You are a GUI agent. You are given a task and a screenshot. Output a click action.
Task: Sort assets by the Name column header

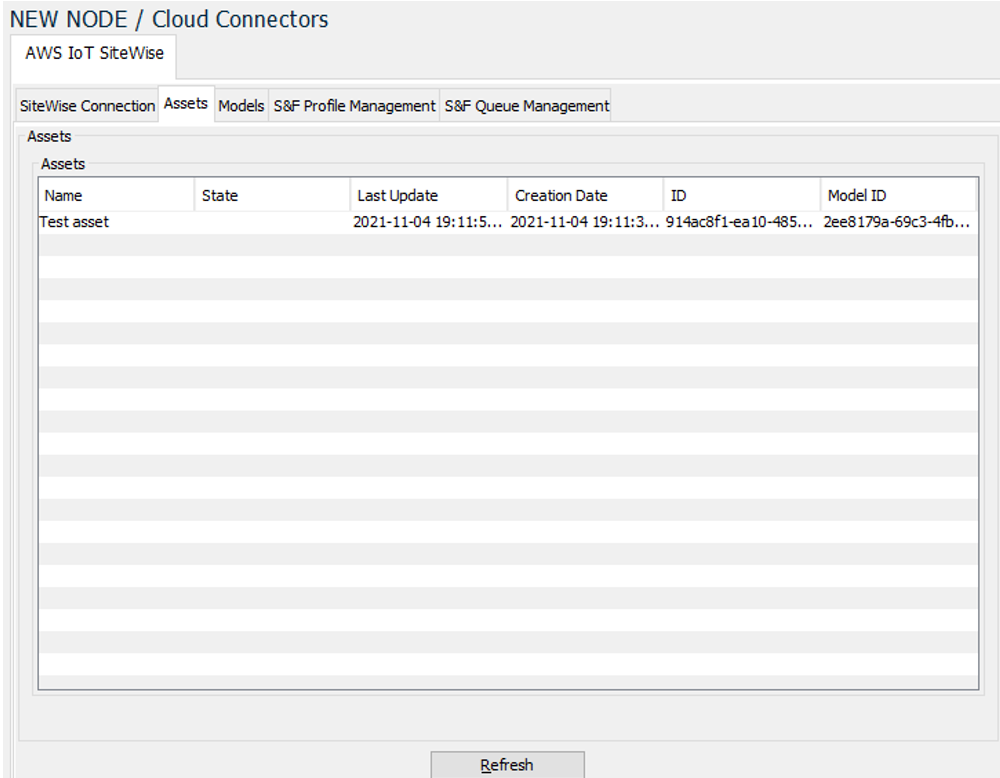click(116, 196)
